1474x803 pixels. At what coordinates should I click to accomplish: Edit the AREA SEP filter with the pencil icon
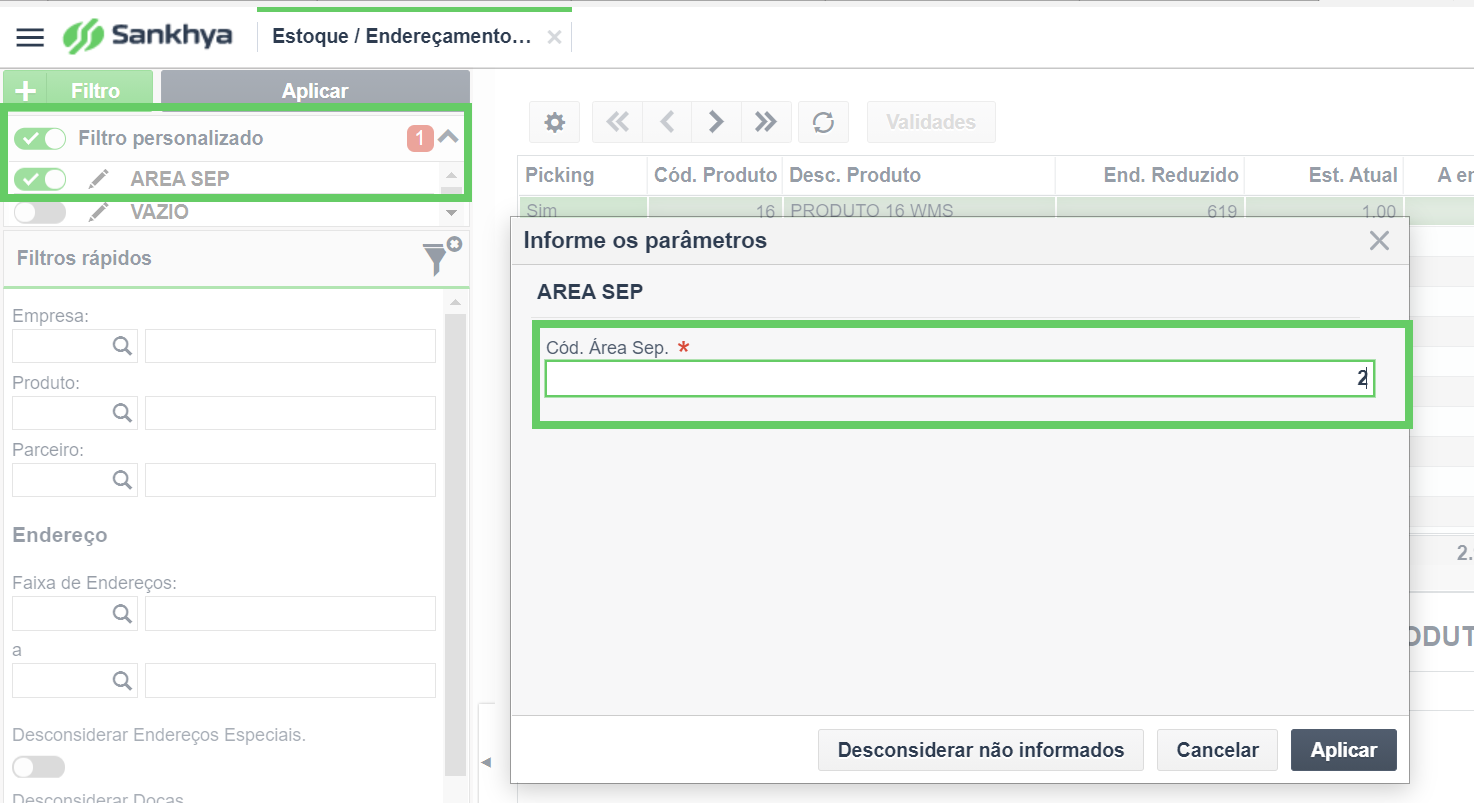tap(98, 179)
